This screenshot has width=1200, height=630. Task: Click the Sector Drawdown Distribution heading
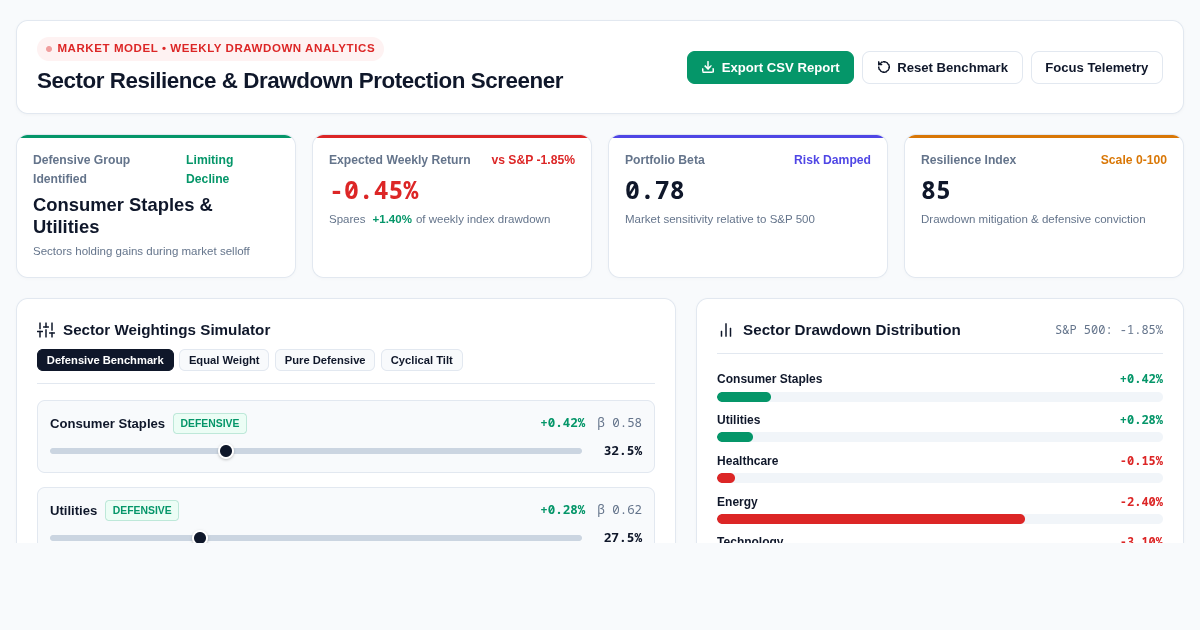tap(852, 330)
